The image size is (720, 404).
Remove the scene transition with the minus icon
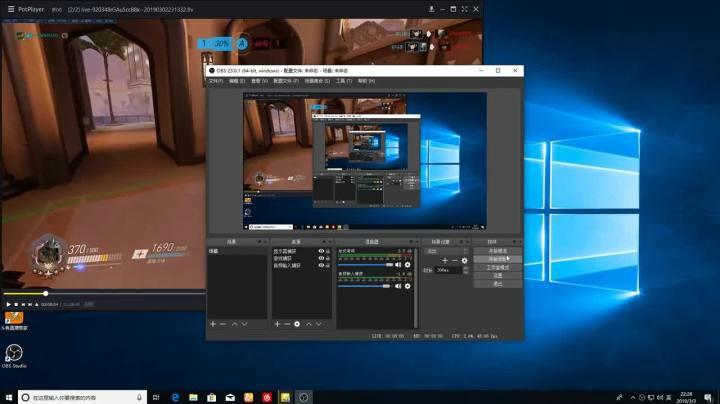[x=455, y=260]
